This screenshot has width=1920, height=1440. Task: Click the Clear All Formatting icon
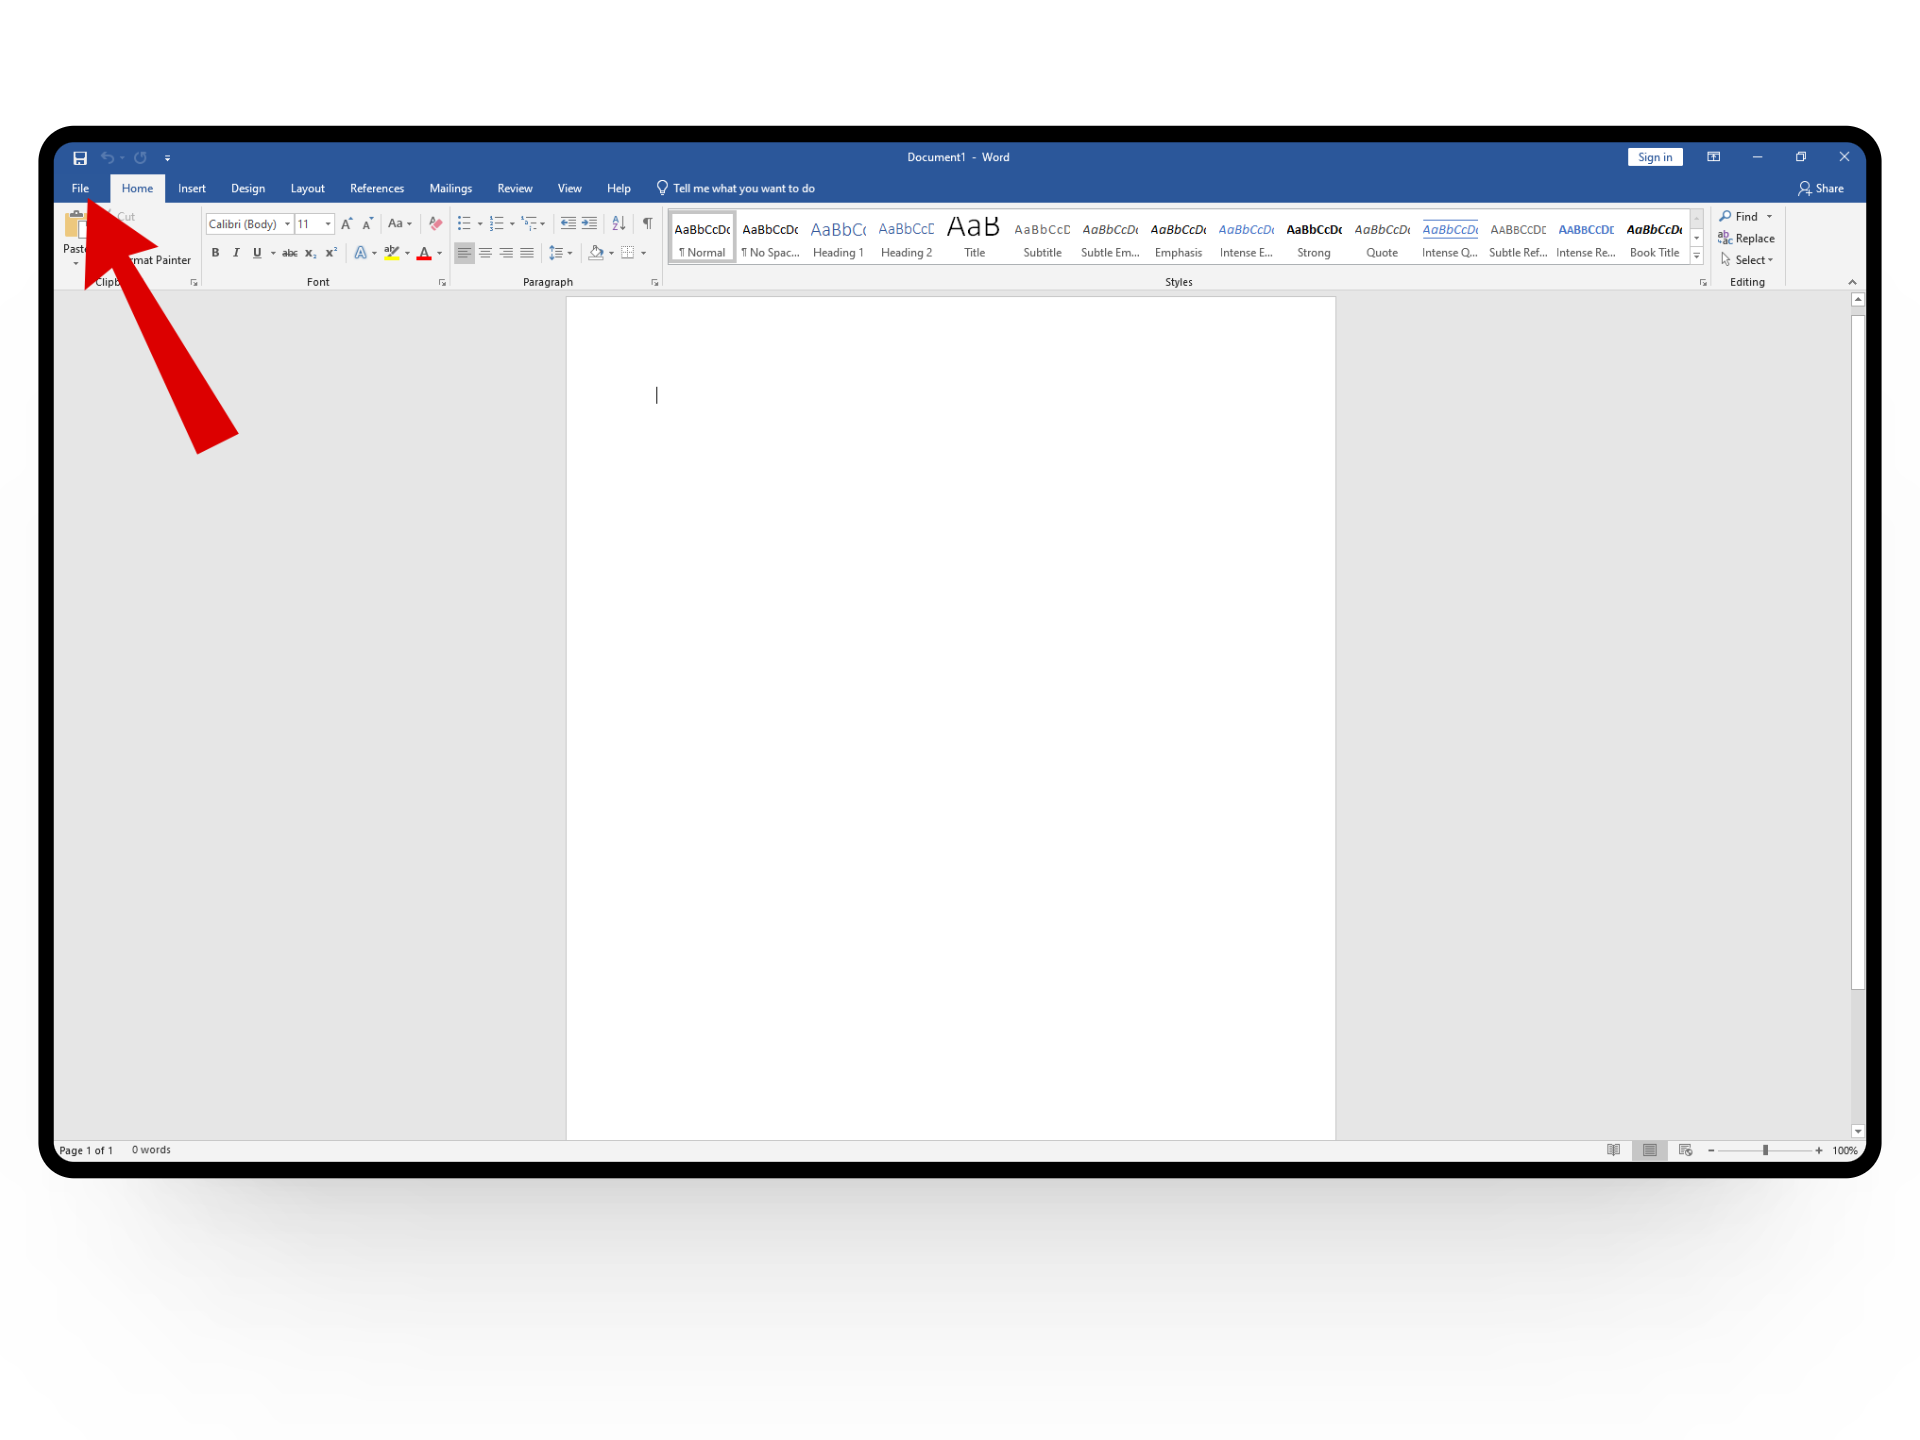coord(435,223)
